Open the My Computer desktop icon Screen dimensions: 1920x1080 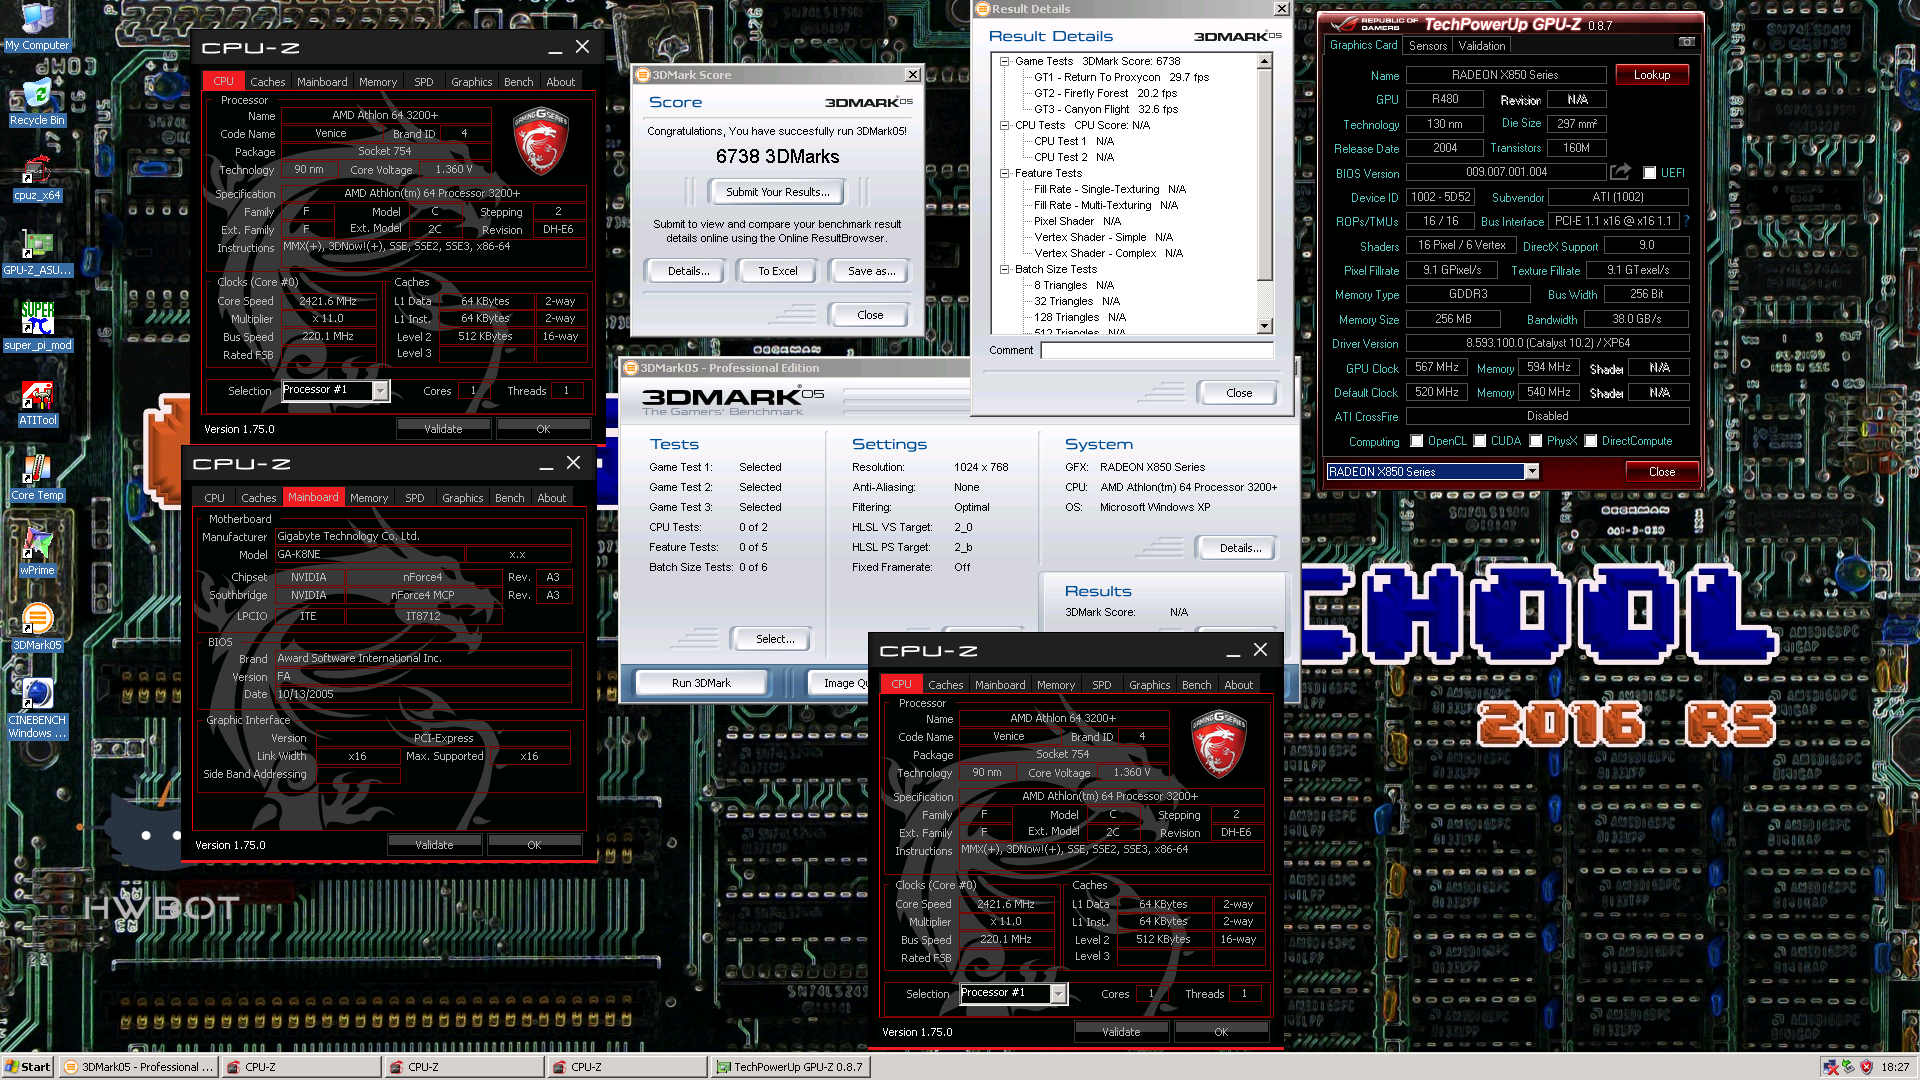click(37, 27)
